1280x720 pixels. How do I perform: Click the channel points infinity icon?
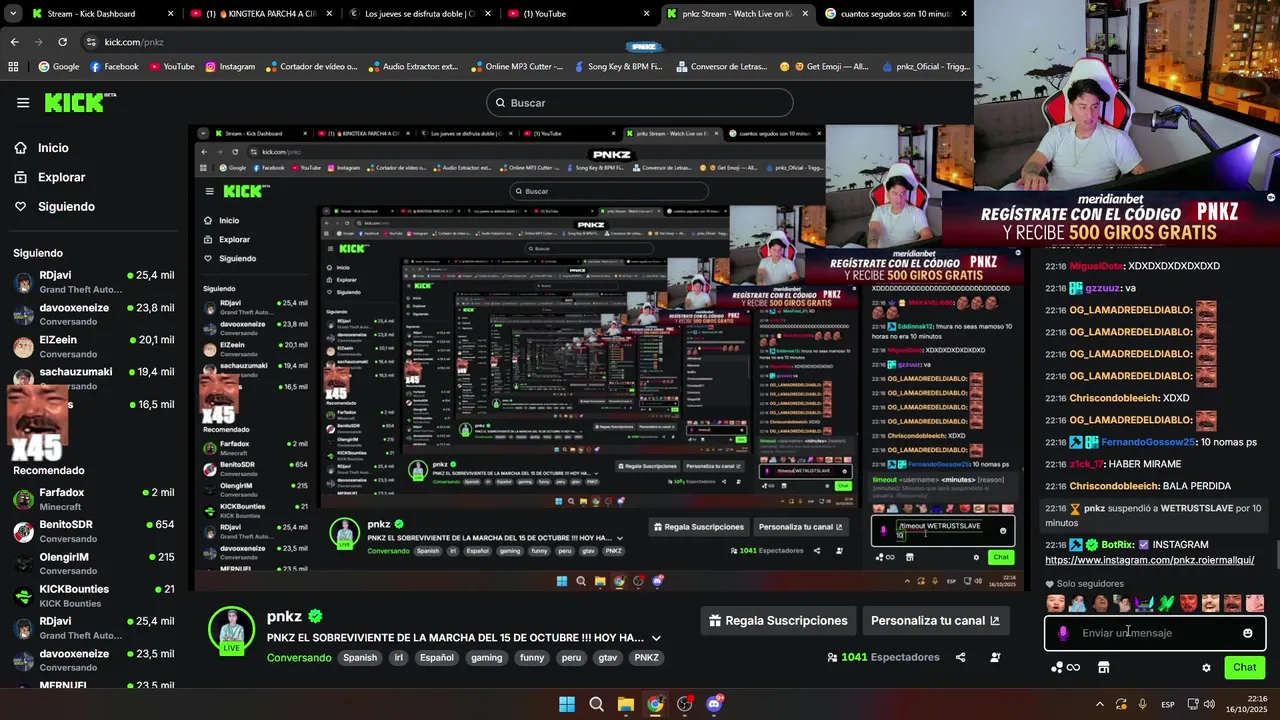(1066, 667)
